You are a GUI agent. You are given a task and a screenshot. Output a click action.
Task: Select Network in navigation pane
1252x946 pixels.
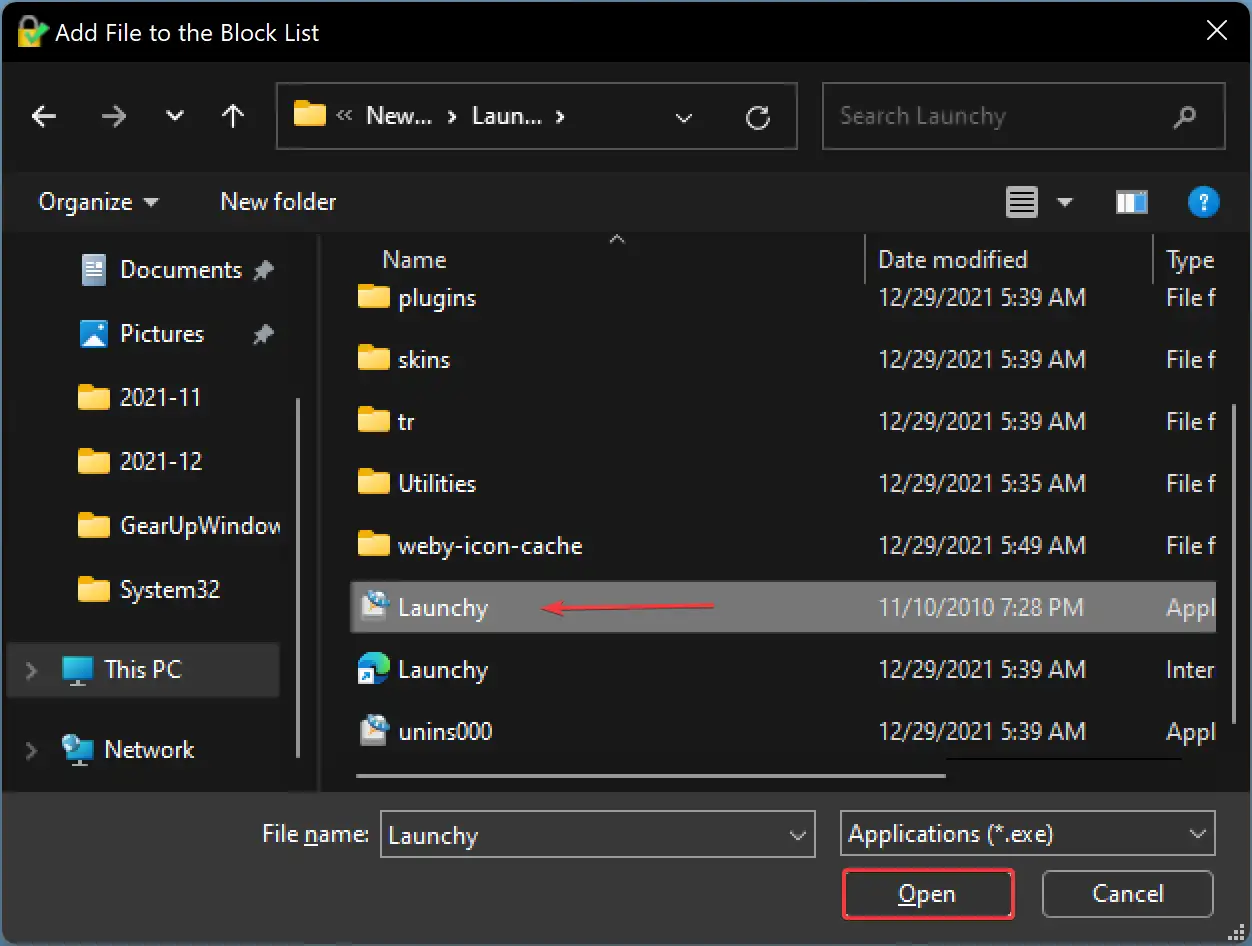pos(149,750)
